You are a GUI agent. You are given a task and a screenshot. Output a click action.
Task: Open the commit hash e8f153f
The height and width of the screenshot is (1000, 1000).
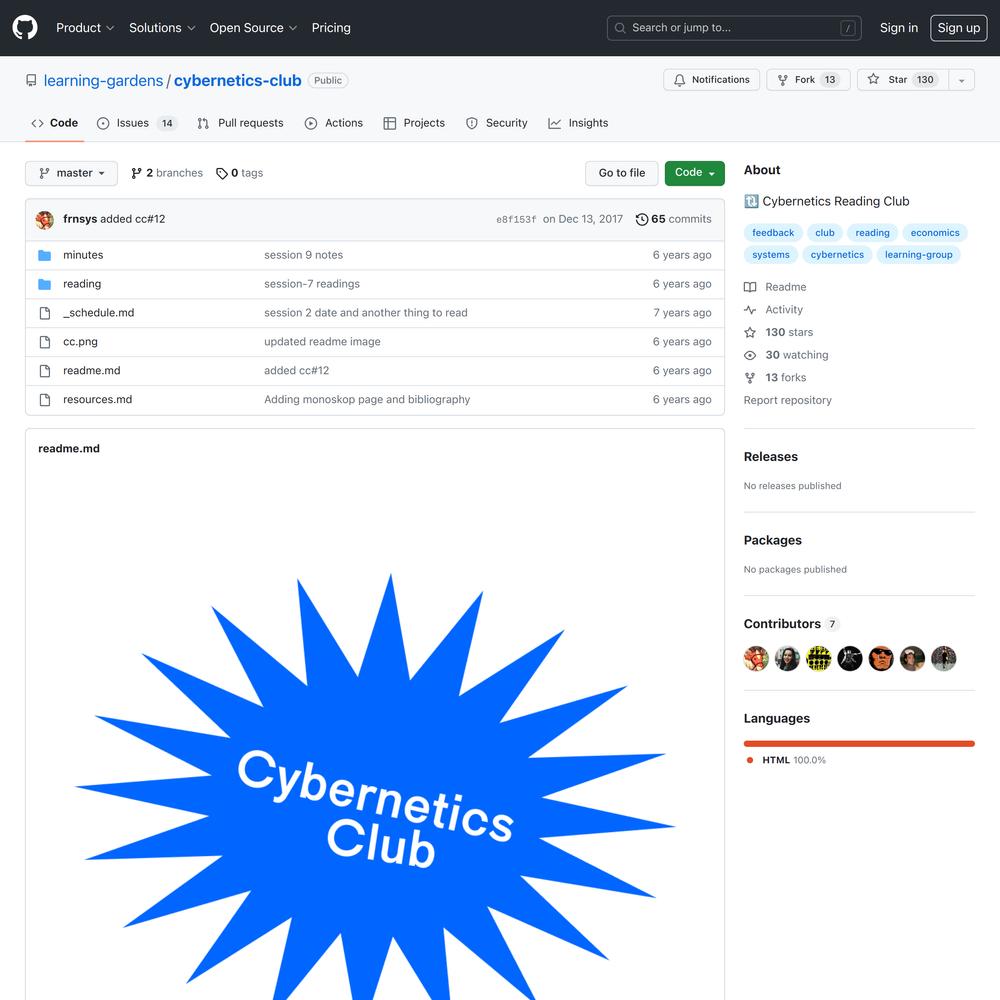516,219
